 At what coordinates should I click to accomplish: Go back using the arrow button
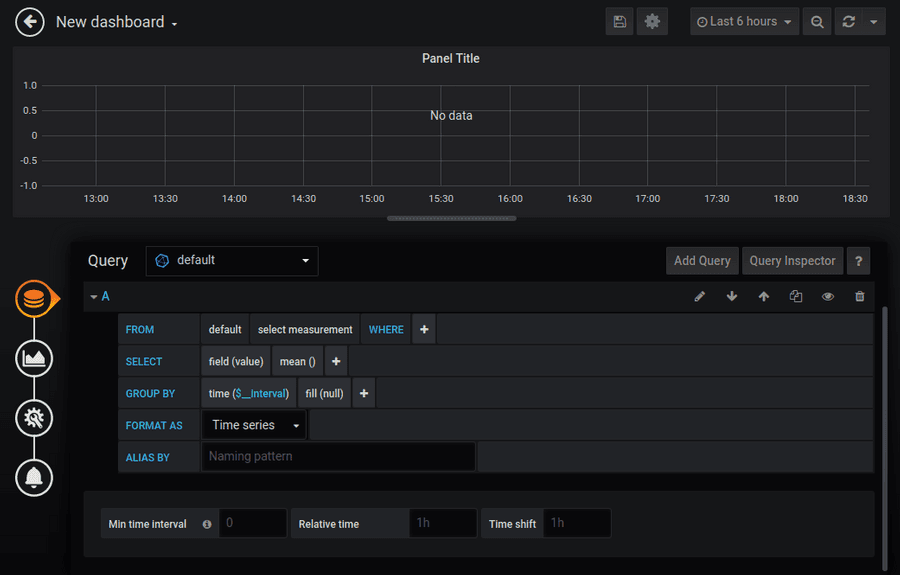click(x=30, y=22)
